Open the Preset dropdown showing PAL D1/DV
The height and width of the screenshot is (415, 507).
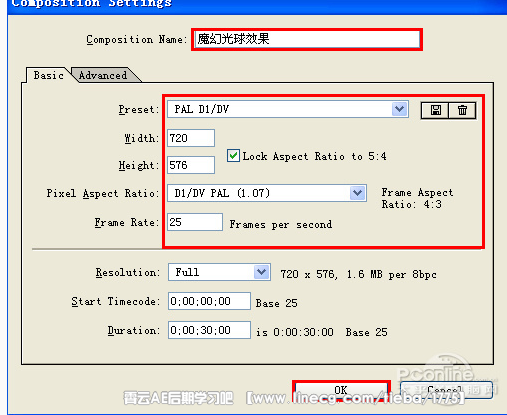(288, 109)
